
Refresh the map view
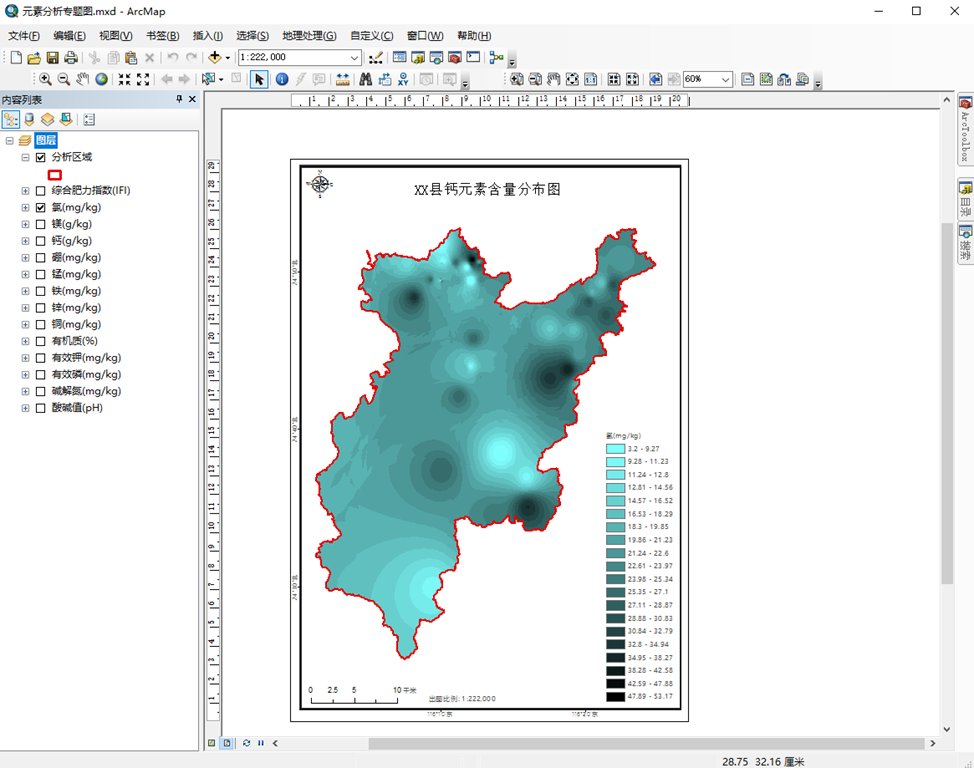(x=246, y=743)
